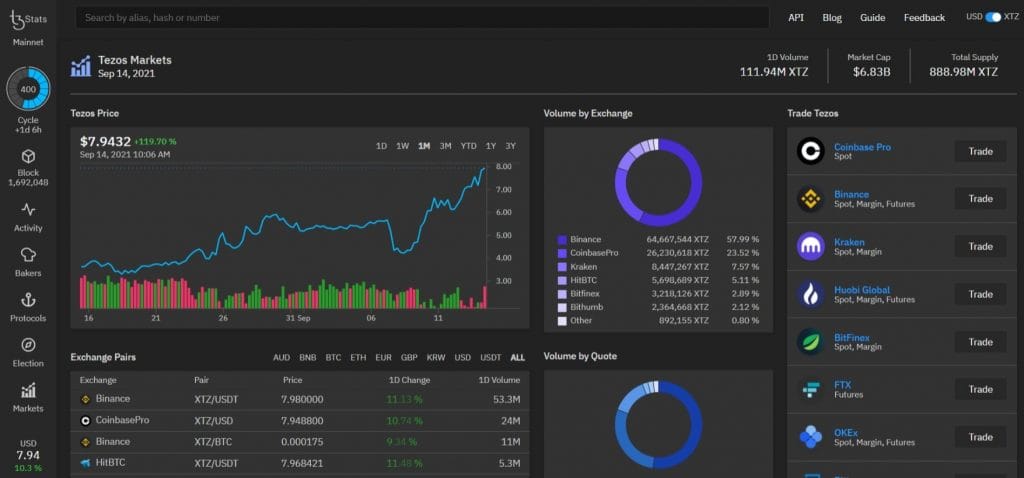Click the BitFinex leaf logo
The height and width of the screenshot is (478, 1024).
[810, 342]
